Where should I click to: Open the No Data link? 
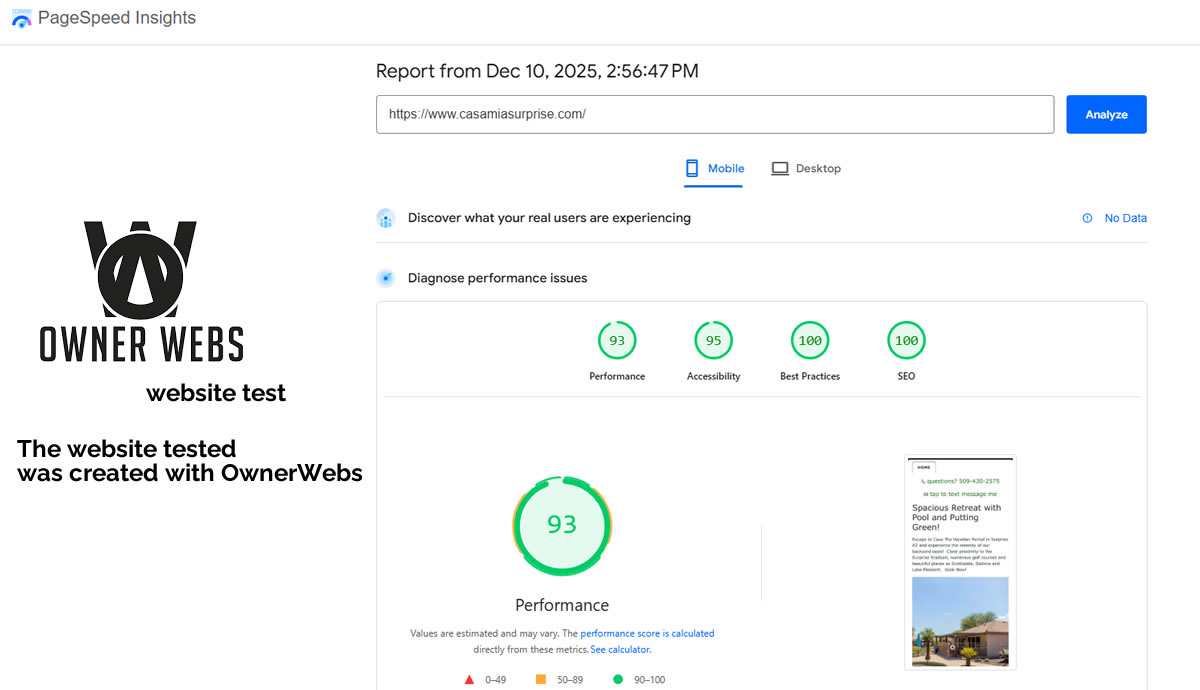click(x=1125, y=218)
